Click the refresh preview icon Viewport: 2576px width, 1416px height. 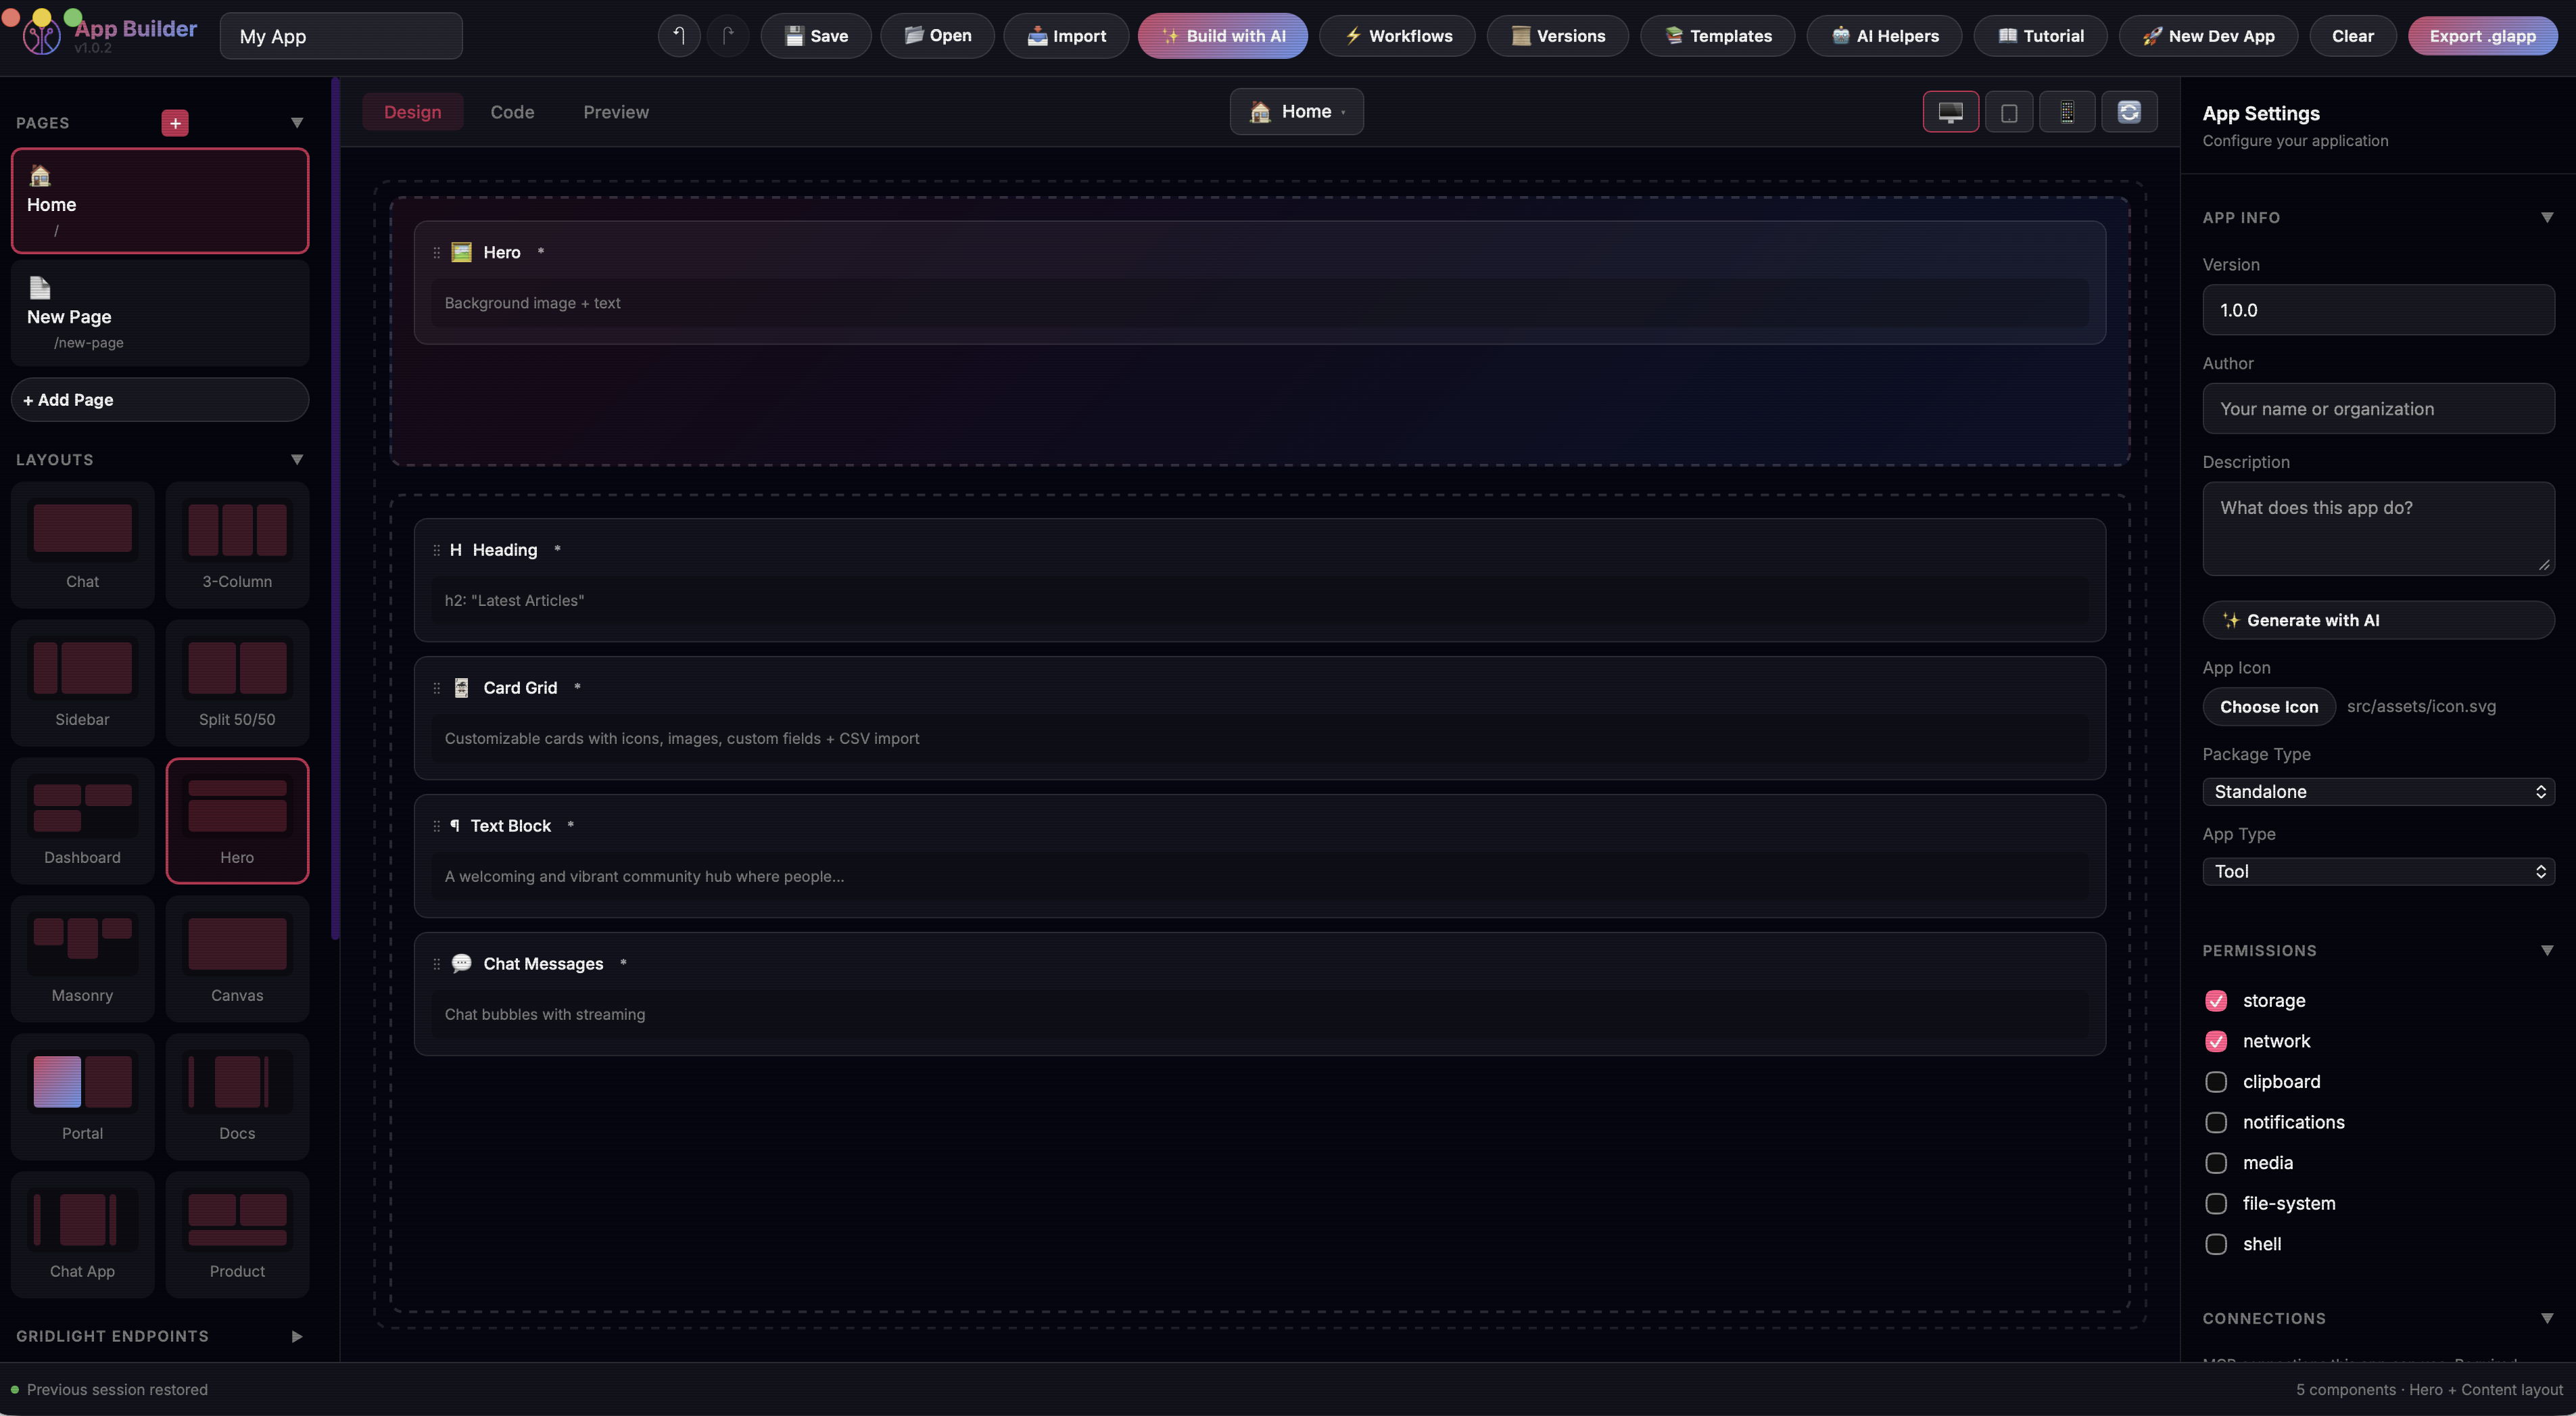(x=2129, y=111)
